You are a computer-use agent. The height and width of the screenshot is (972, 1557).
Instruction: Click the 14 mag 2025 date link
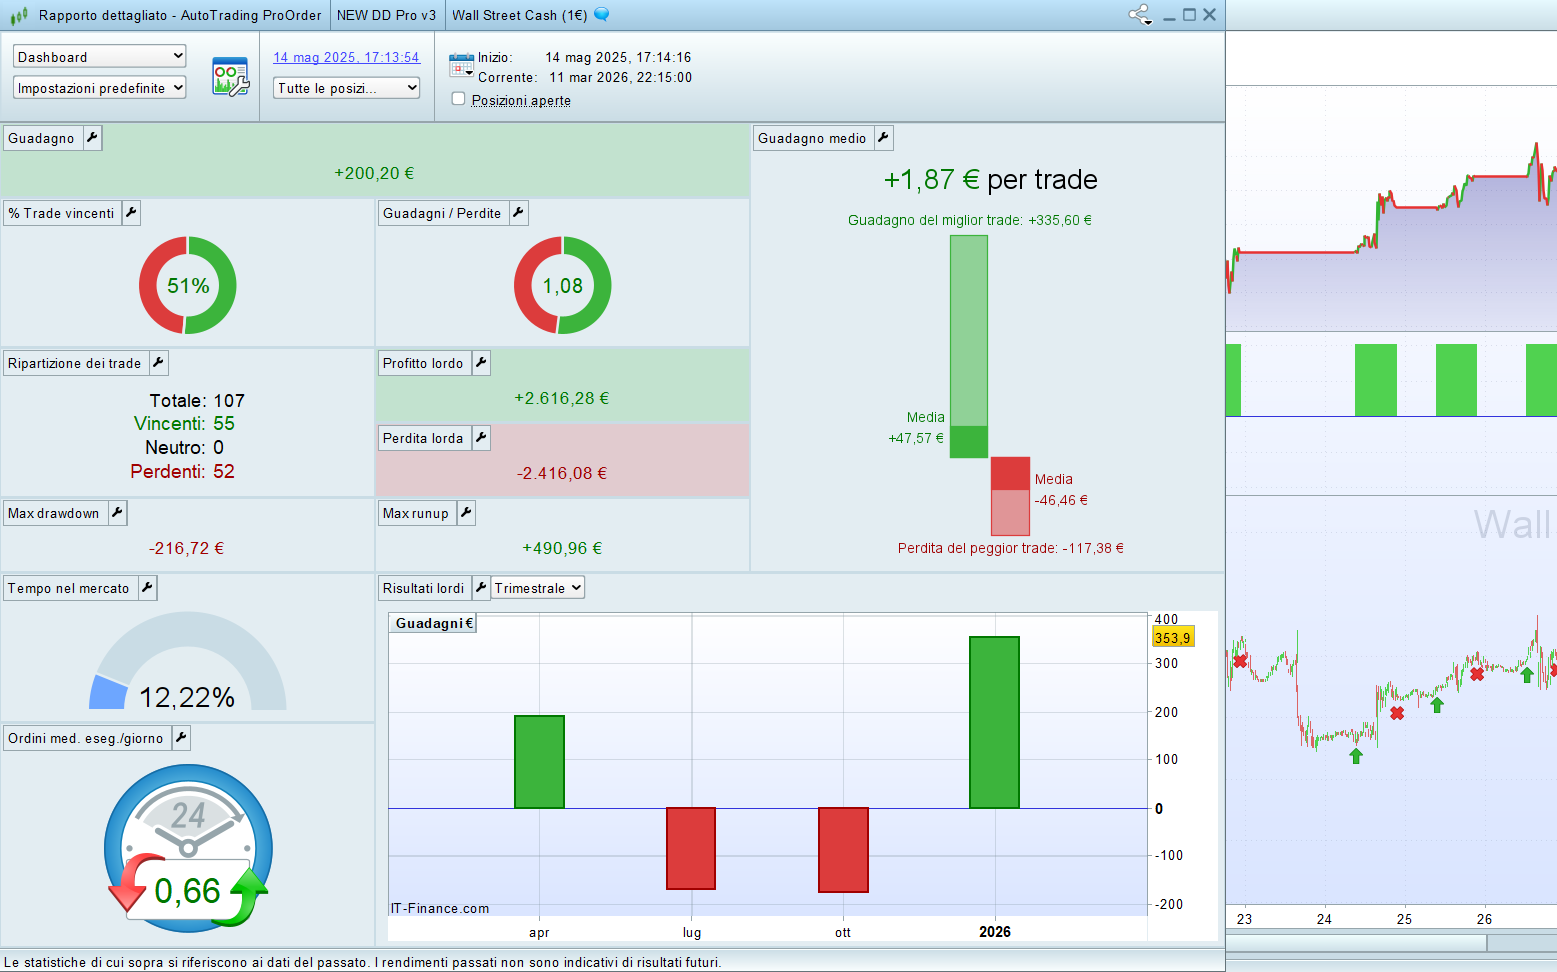[346, 57]
